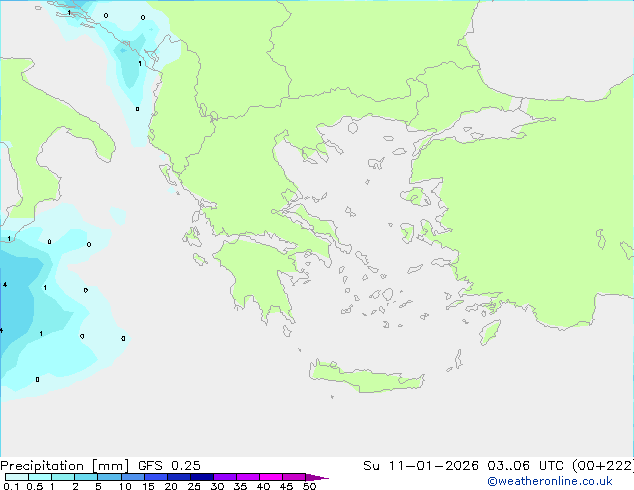Click the purple arrow tip past 50 on legend
The image size is (634, 490).
pyautogui.click(x=317, y=477)
